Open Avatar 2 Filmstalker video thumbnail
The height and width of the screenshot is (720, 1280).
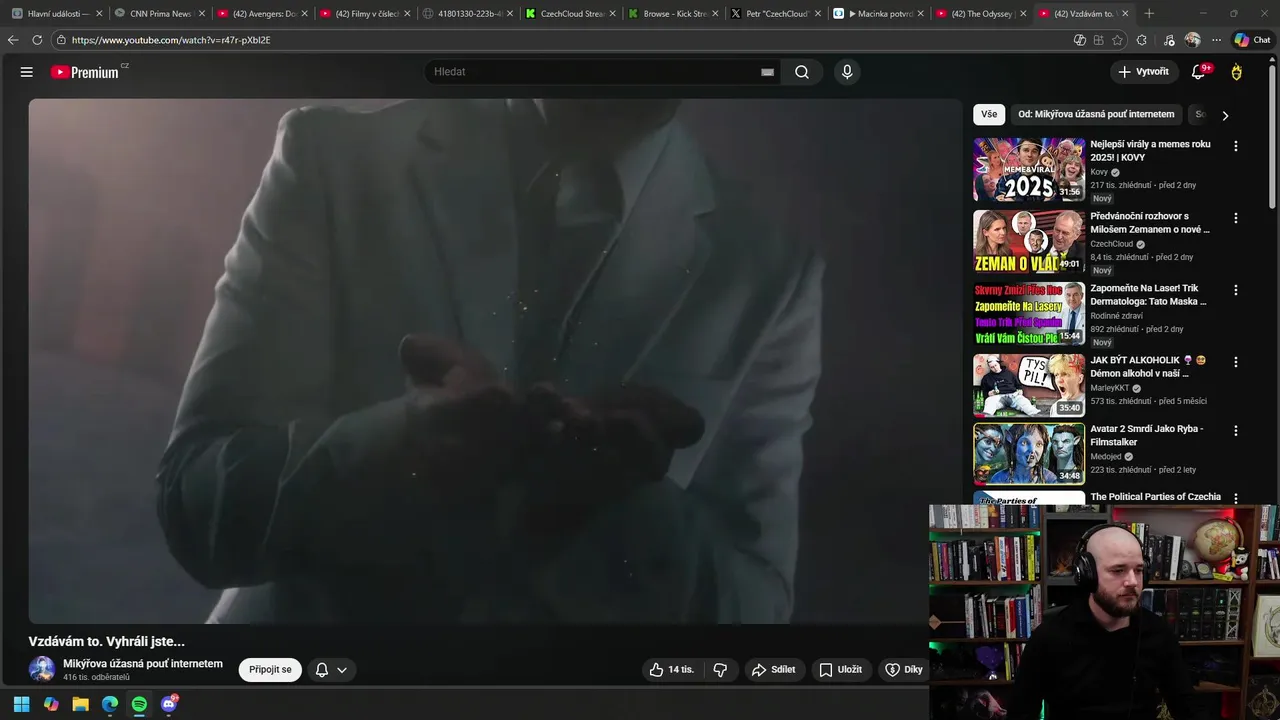pos(1029,454)
